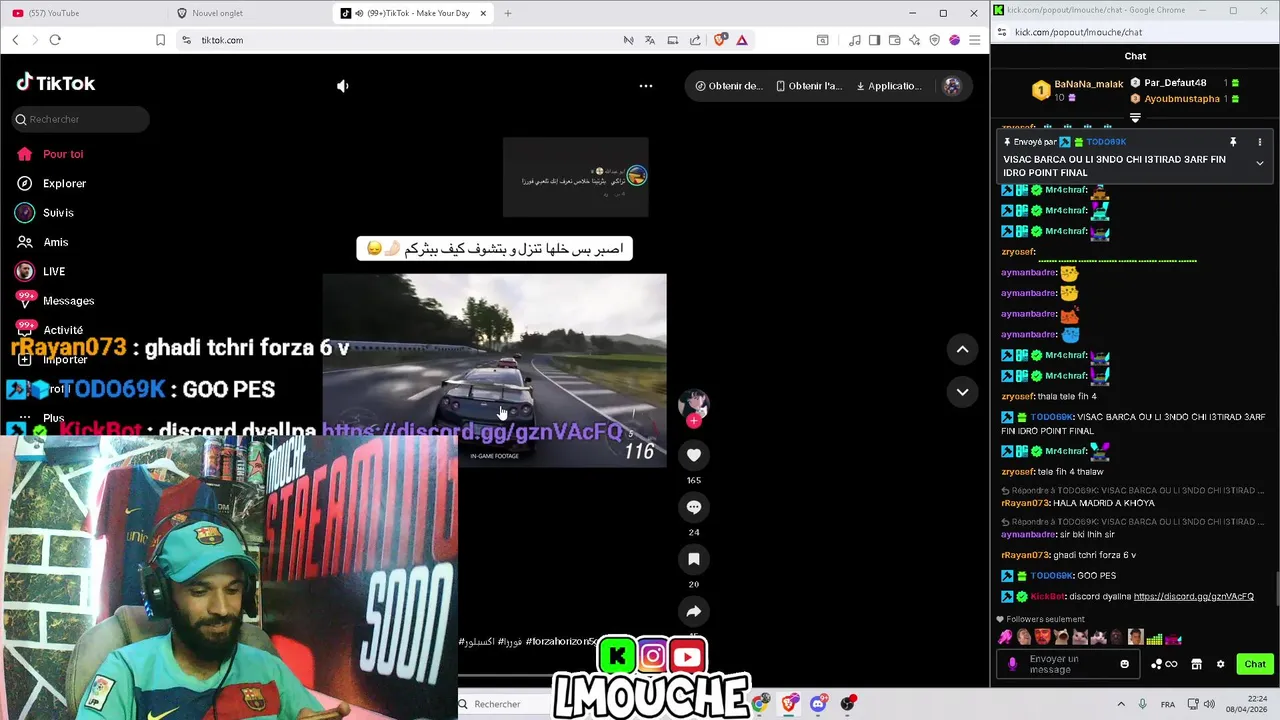Screen dimensions: 1280x720
Task: Click the Kick channel points icon
Action: (1164, 664)
